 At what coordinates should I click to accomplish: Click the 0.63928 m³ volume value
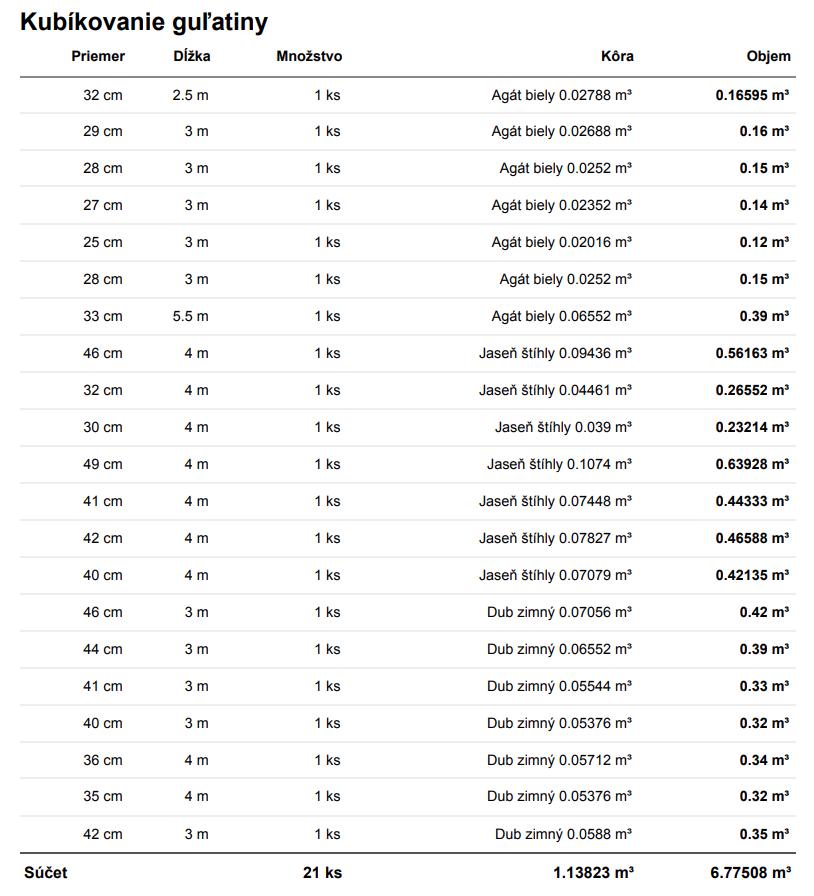point(752,464)
